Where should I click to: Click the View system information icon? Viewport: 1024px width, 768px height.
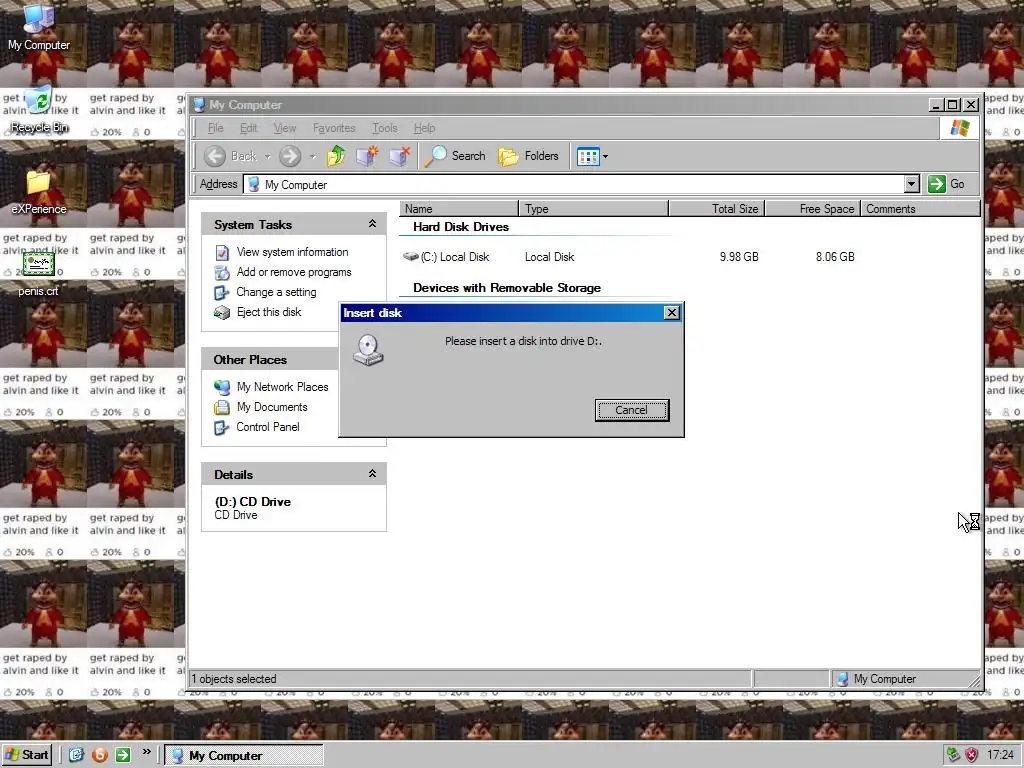pos(222,253)
